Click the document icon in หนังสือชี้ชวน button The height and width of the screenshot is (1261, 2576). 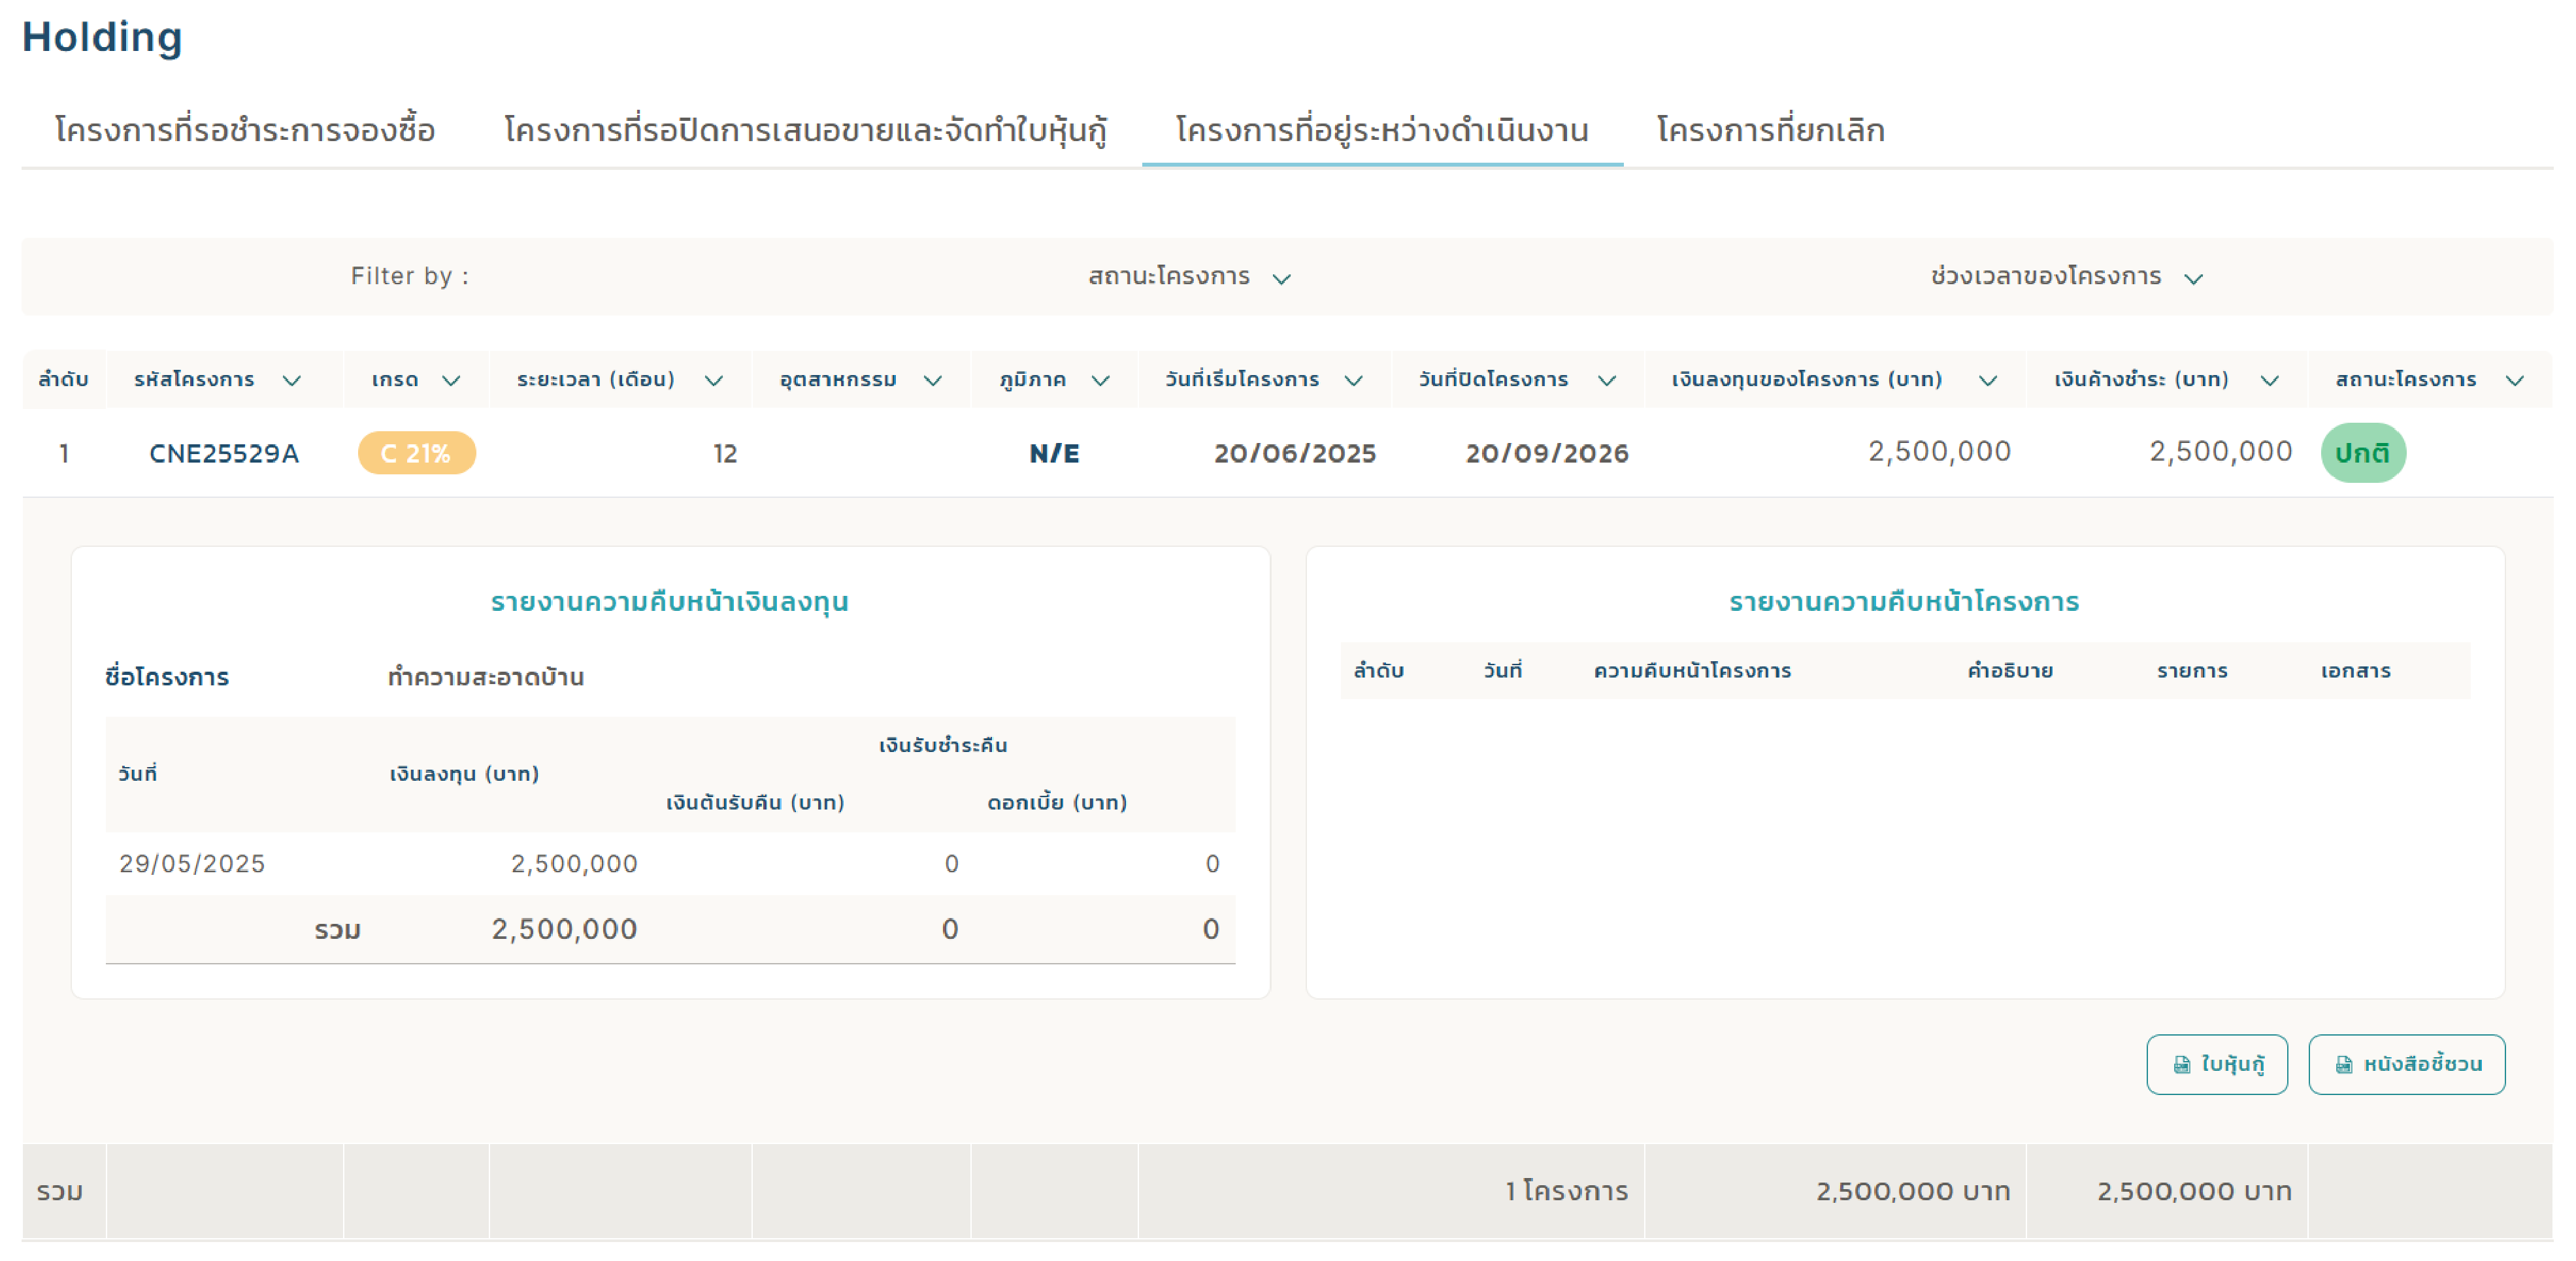2344,1066
